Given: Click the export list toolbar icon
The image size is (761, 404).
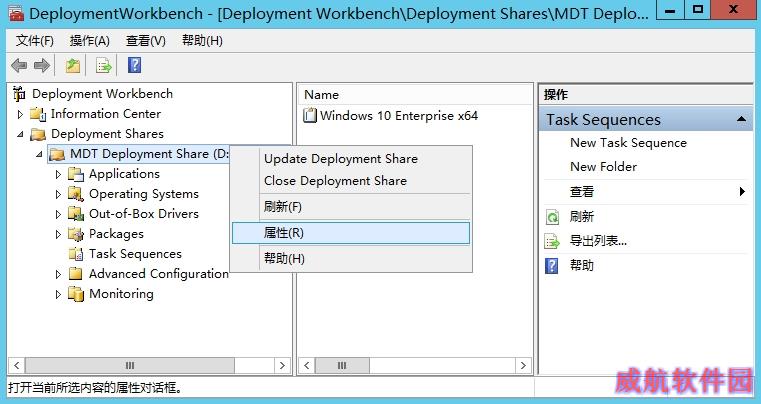Looking at the screenshot, I should (x=103, y=65).
